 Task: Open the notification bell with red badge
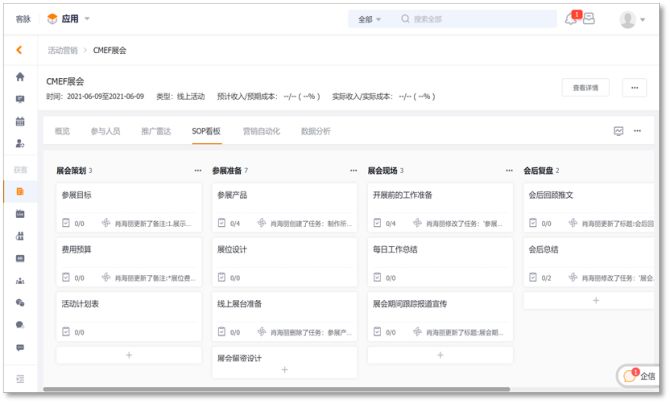(571, 19)
